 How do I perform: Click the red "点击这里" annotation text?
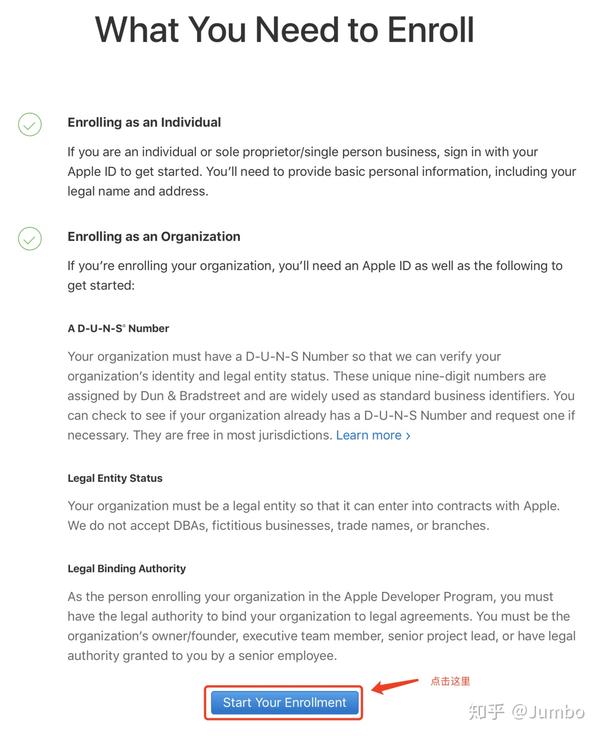tap(450, 681)
